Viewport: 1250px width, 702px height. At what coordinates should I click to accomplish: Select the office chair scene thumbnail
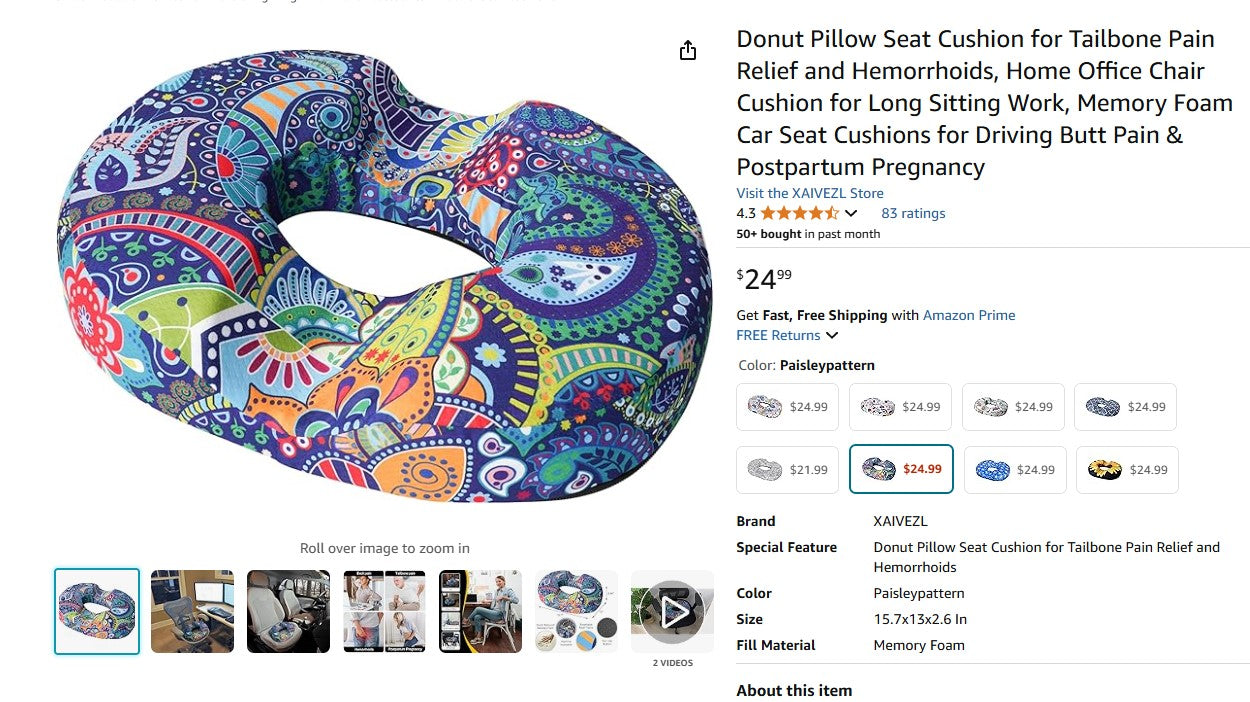(x=192, y=611)
